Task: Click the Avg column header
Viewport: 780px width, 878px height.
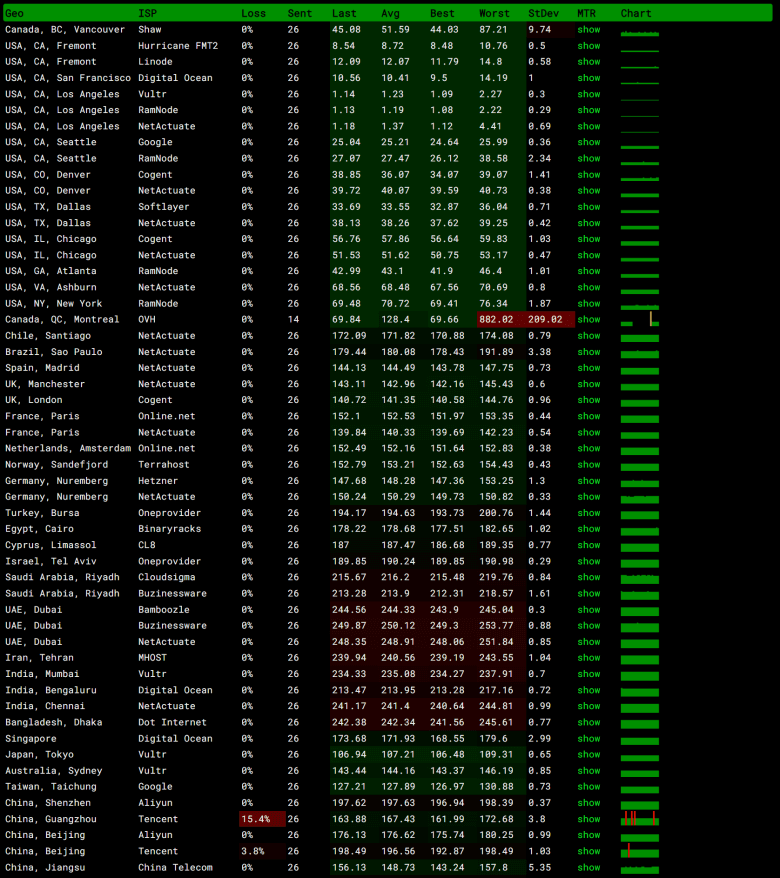Action: coord(390,13)
